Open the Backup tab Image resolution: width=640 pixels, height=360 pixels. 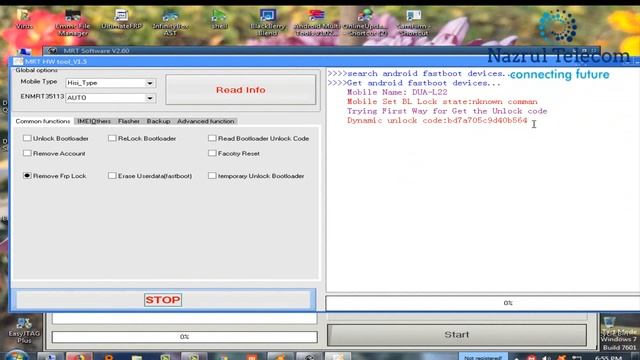pyautogui.click(x=158, y=121)
